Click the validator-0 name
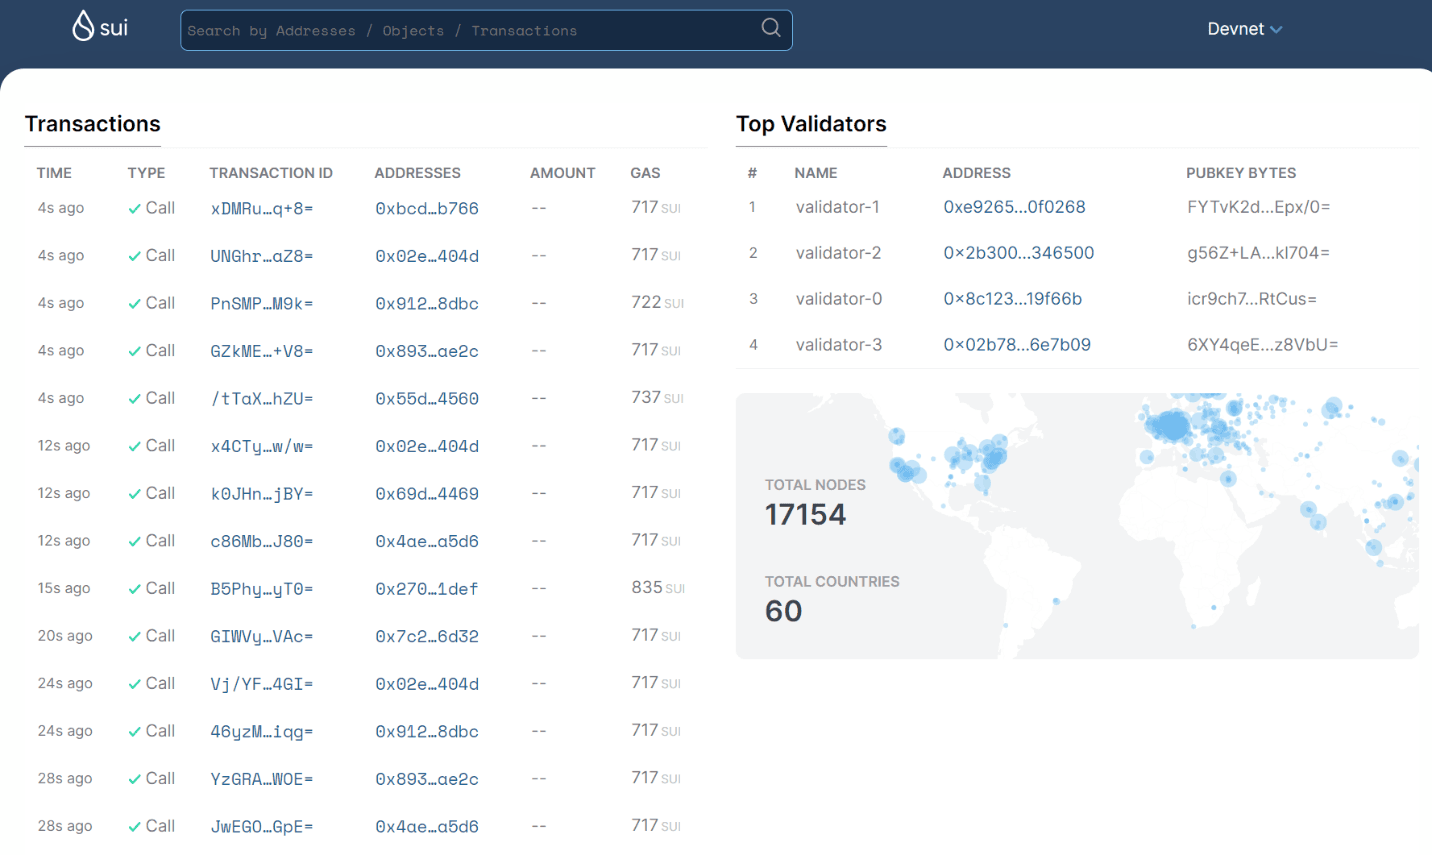The image size is (1432, 855). tap(838, 299)
